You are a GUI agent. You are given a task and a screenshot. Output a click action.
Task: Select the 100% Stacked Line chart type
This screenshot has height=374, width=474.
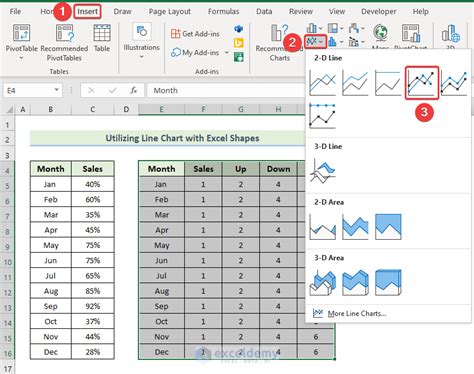point(388,83)
